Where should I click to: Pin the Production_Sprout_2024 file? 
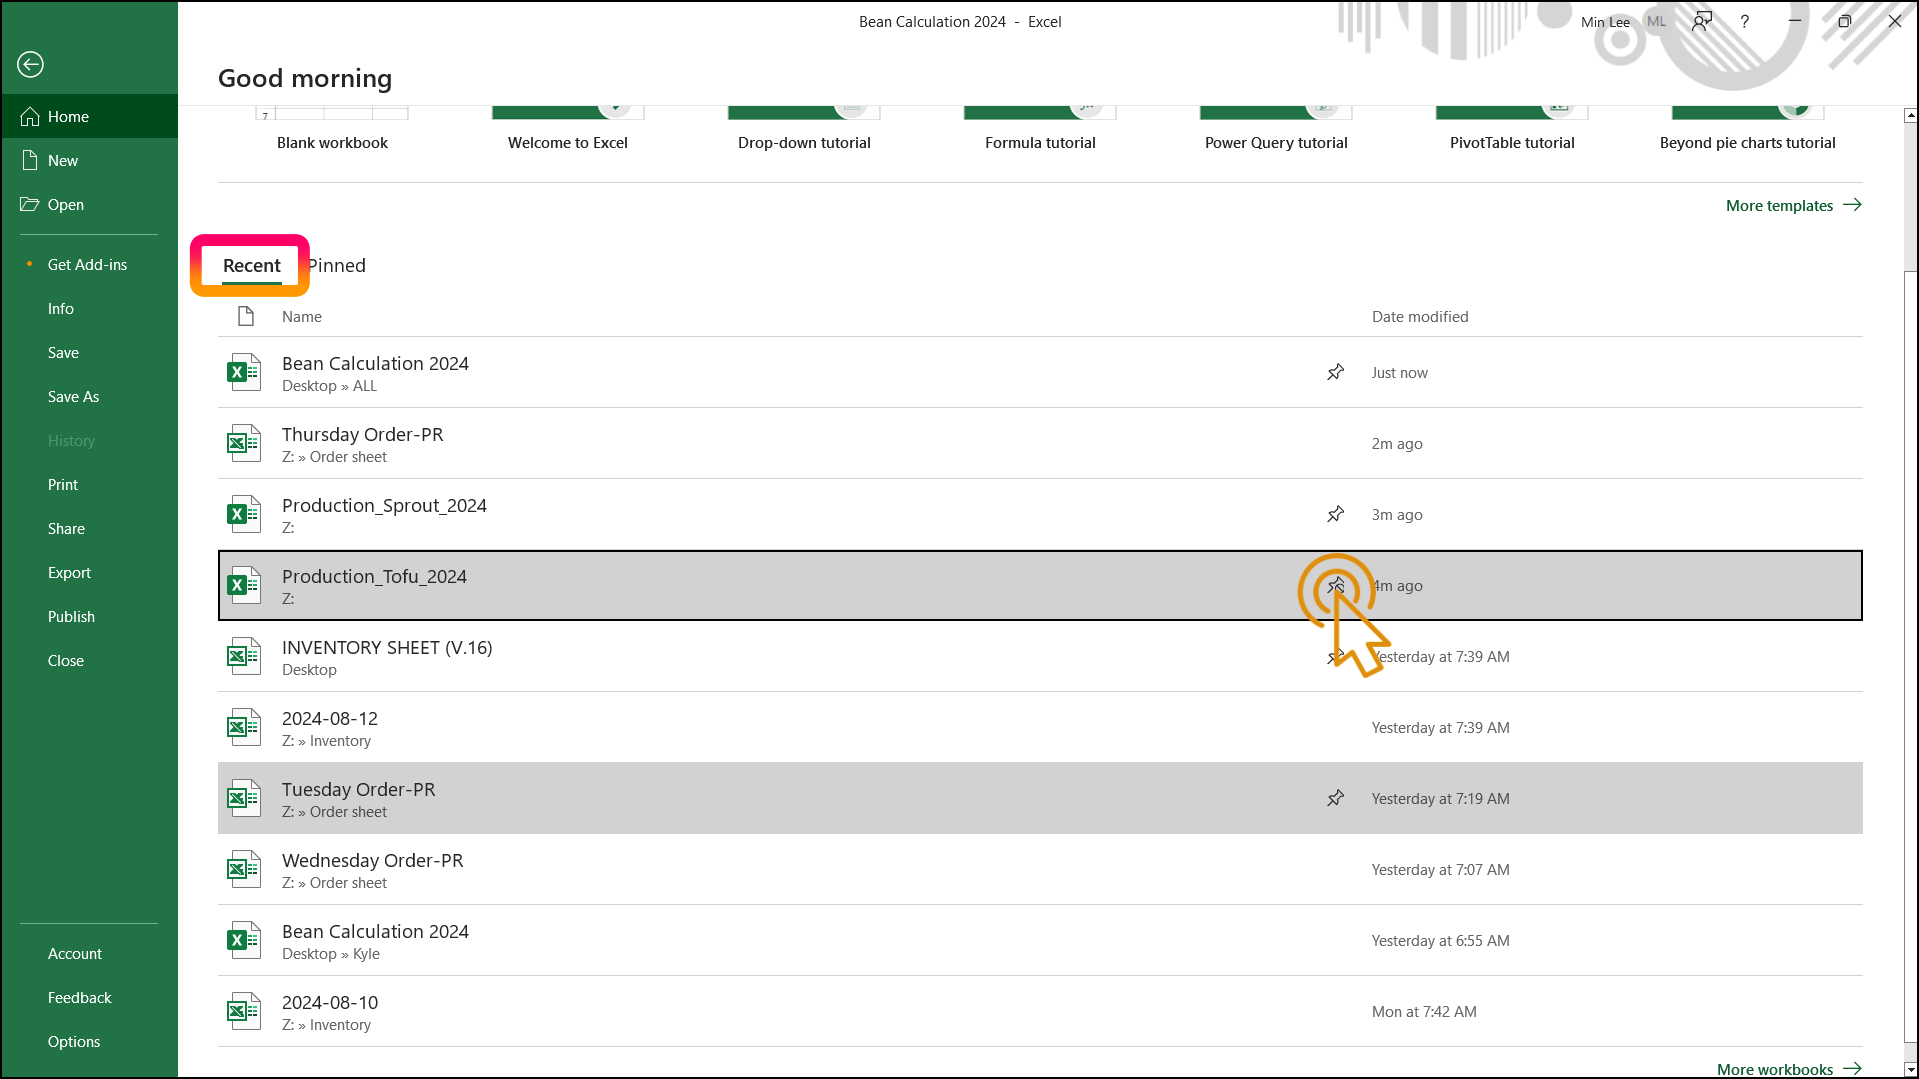click(x=1335, y=514)
